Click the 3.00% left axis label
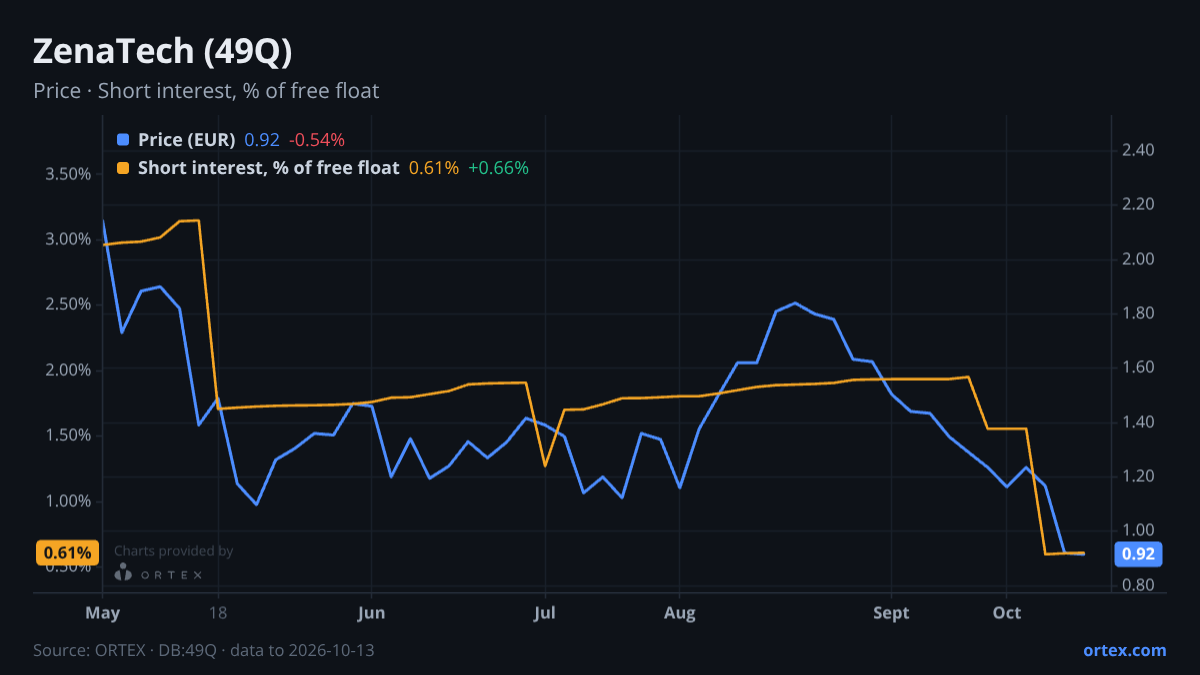This screenshot has width=1200, height=675. pyautogui.click(x=68, y=239)
